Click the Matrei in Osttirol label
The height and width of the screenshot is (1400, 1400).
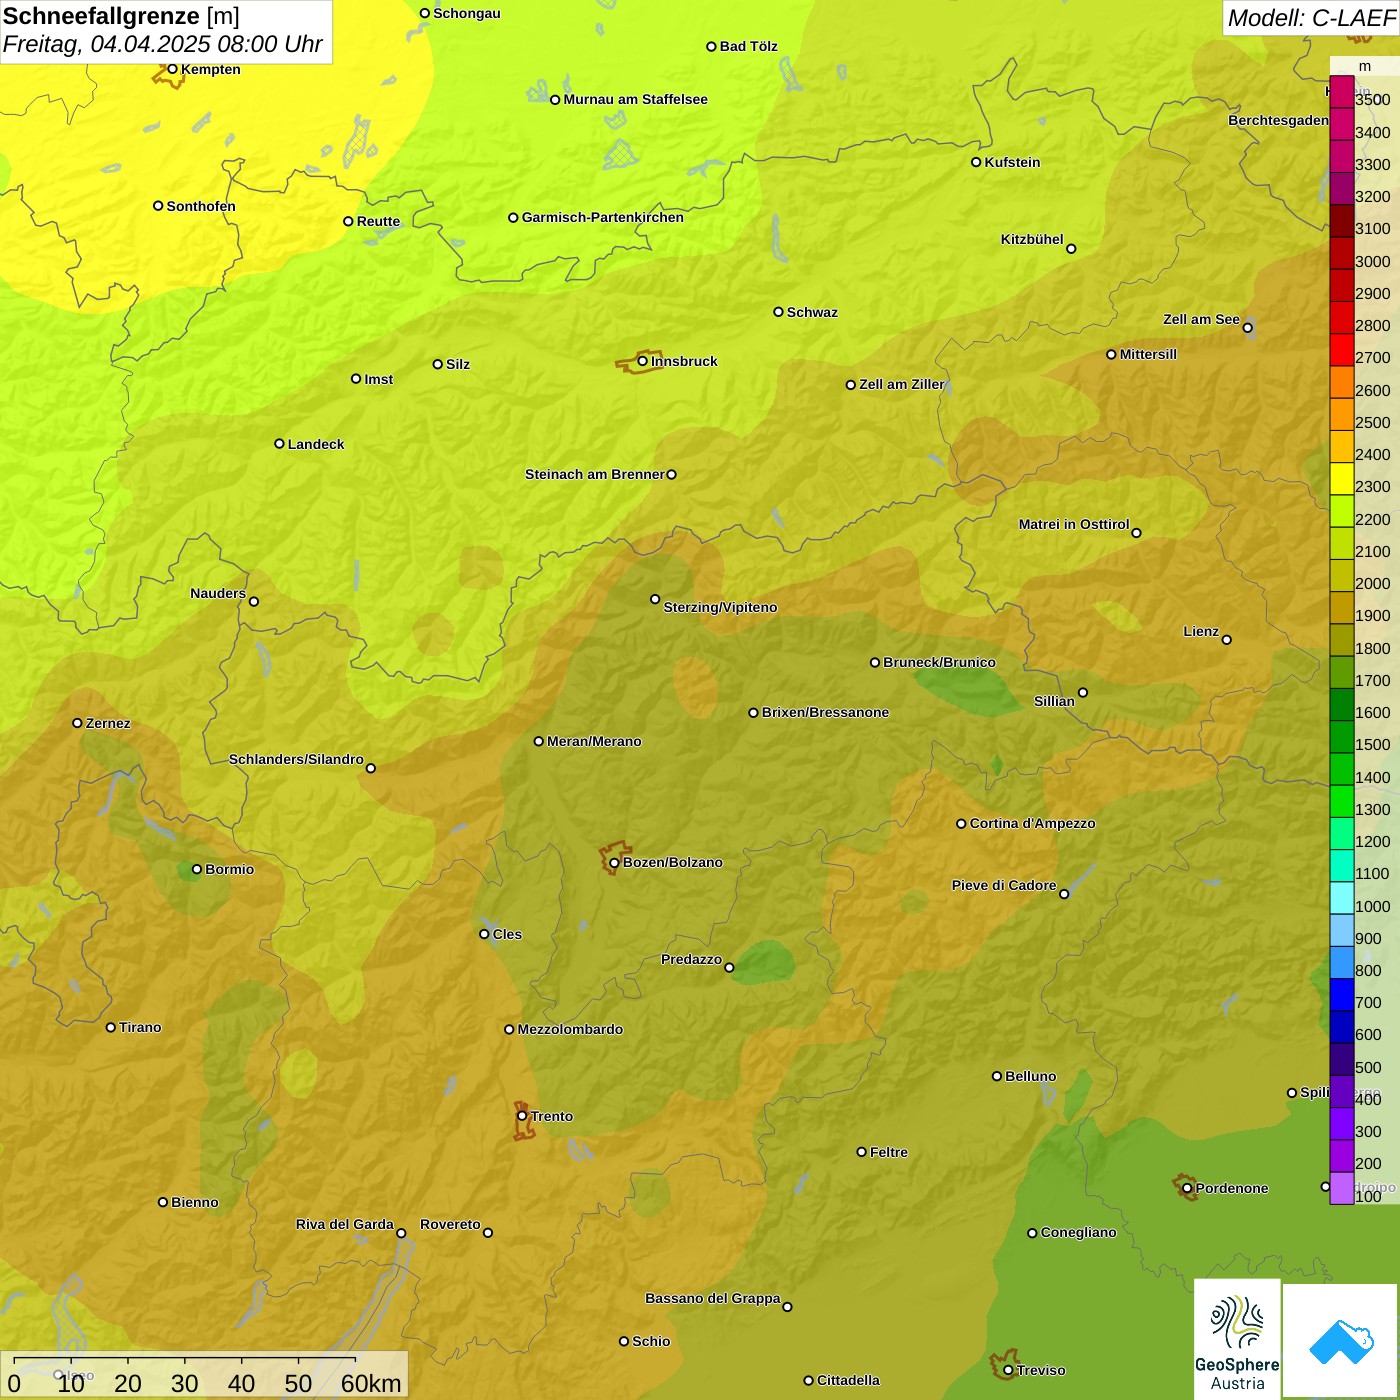[1074, 524]
